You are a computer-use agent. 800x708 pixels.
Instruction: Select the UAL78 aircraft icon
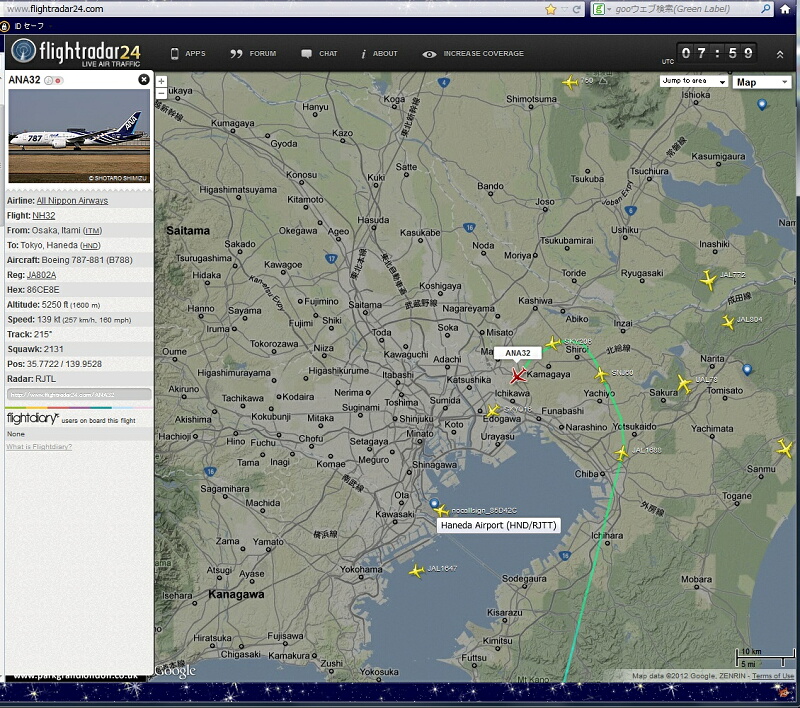click(x=684, y=384)
